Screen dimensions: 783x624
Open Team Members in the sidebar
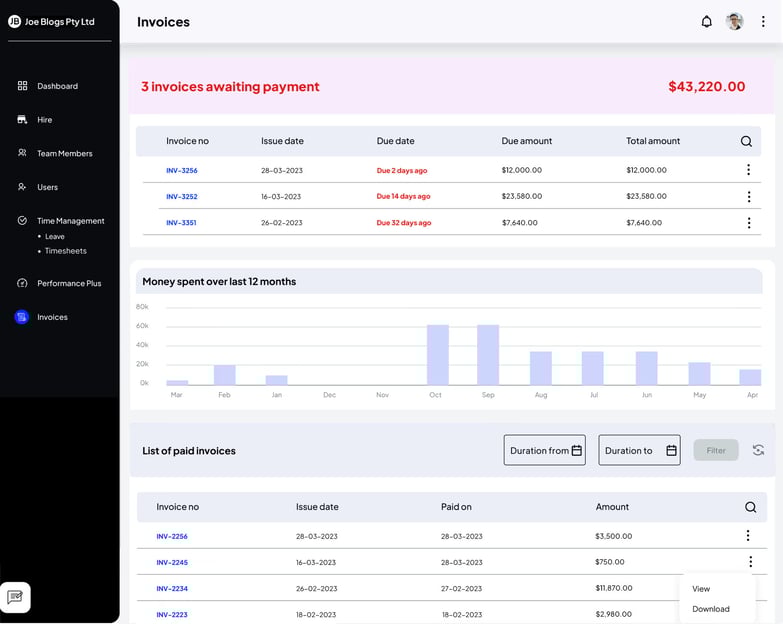[x=64, y=154]
